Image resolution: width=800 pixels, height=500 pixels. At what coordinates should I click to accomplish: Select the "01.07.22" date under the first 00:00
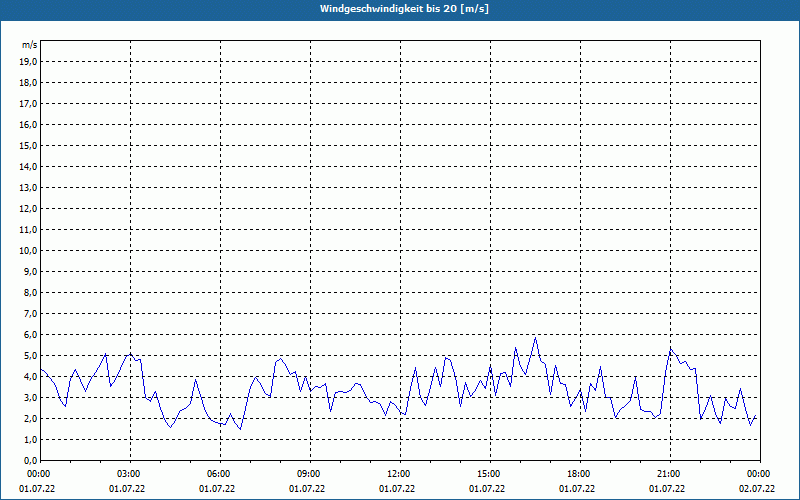[37, 489]
